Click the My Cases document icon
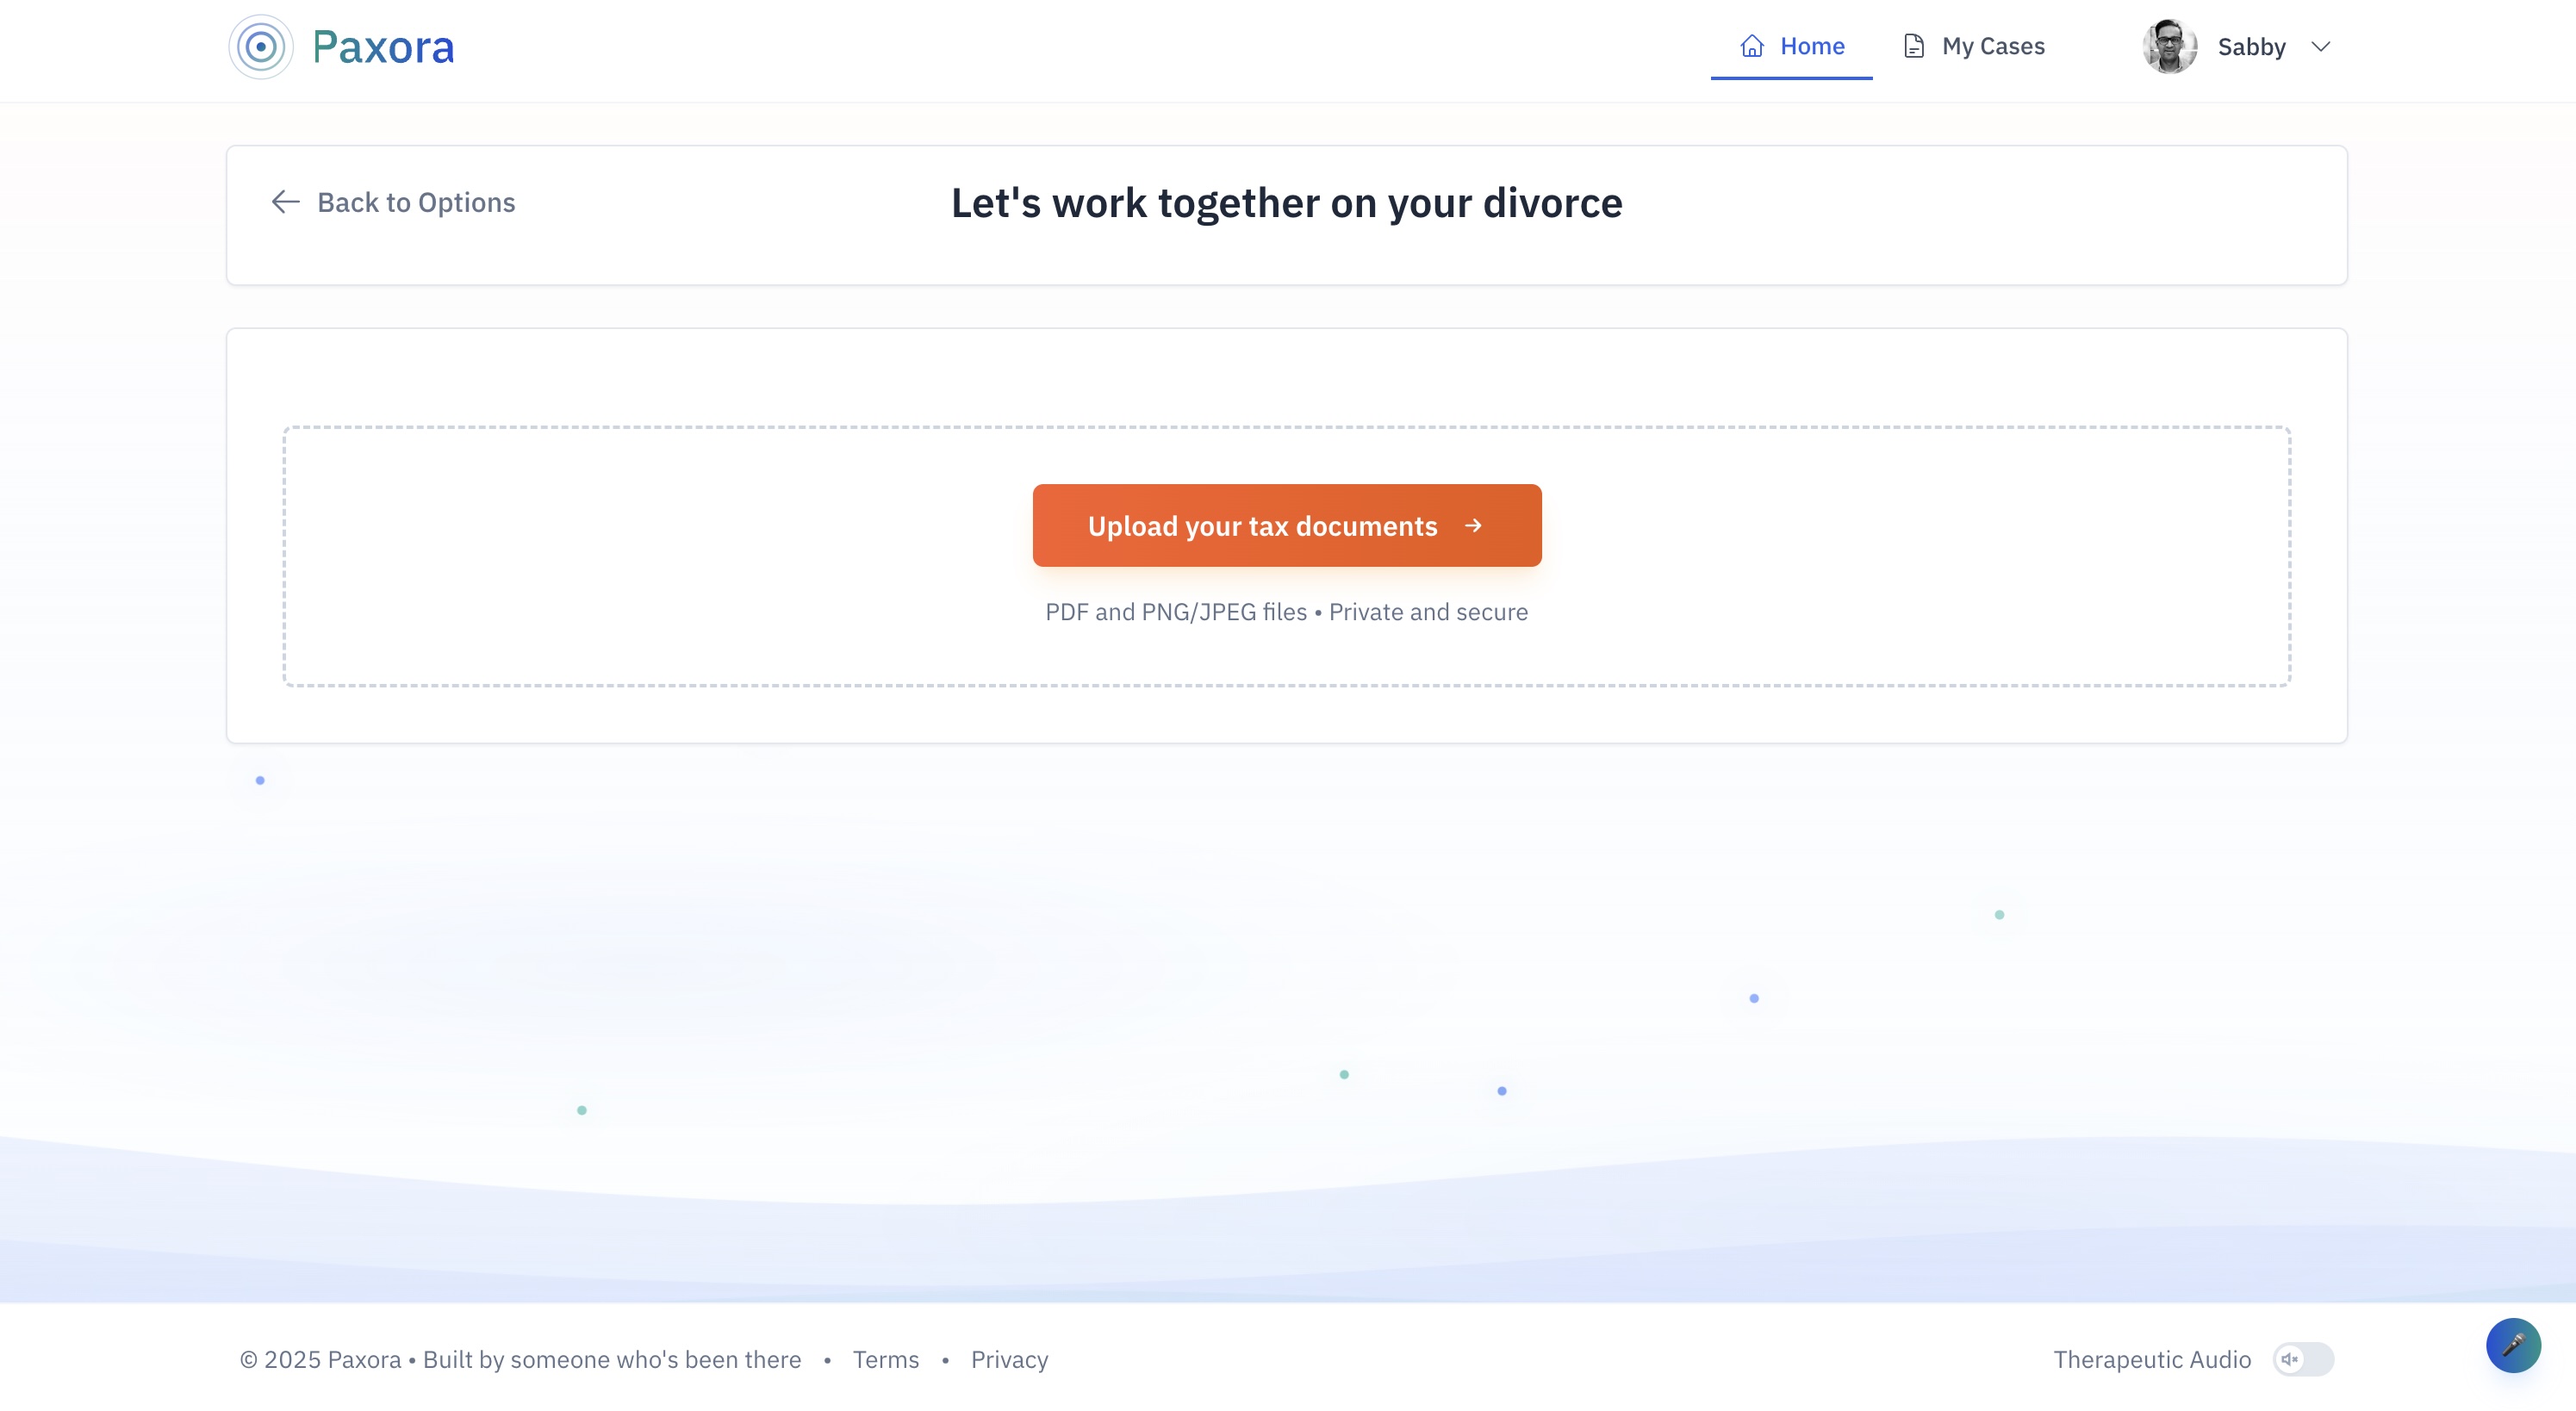 click(x=1913, y=45)
